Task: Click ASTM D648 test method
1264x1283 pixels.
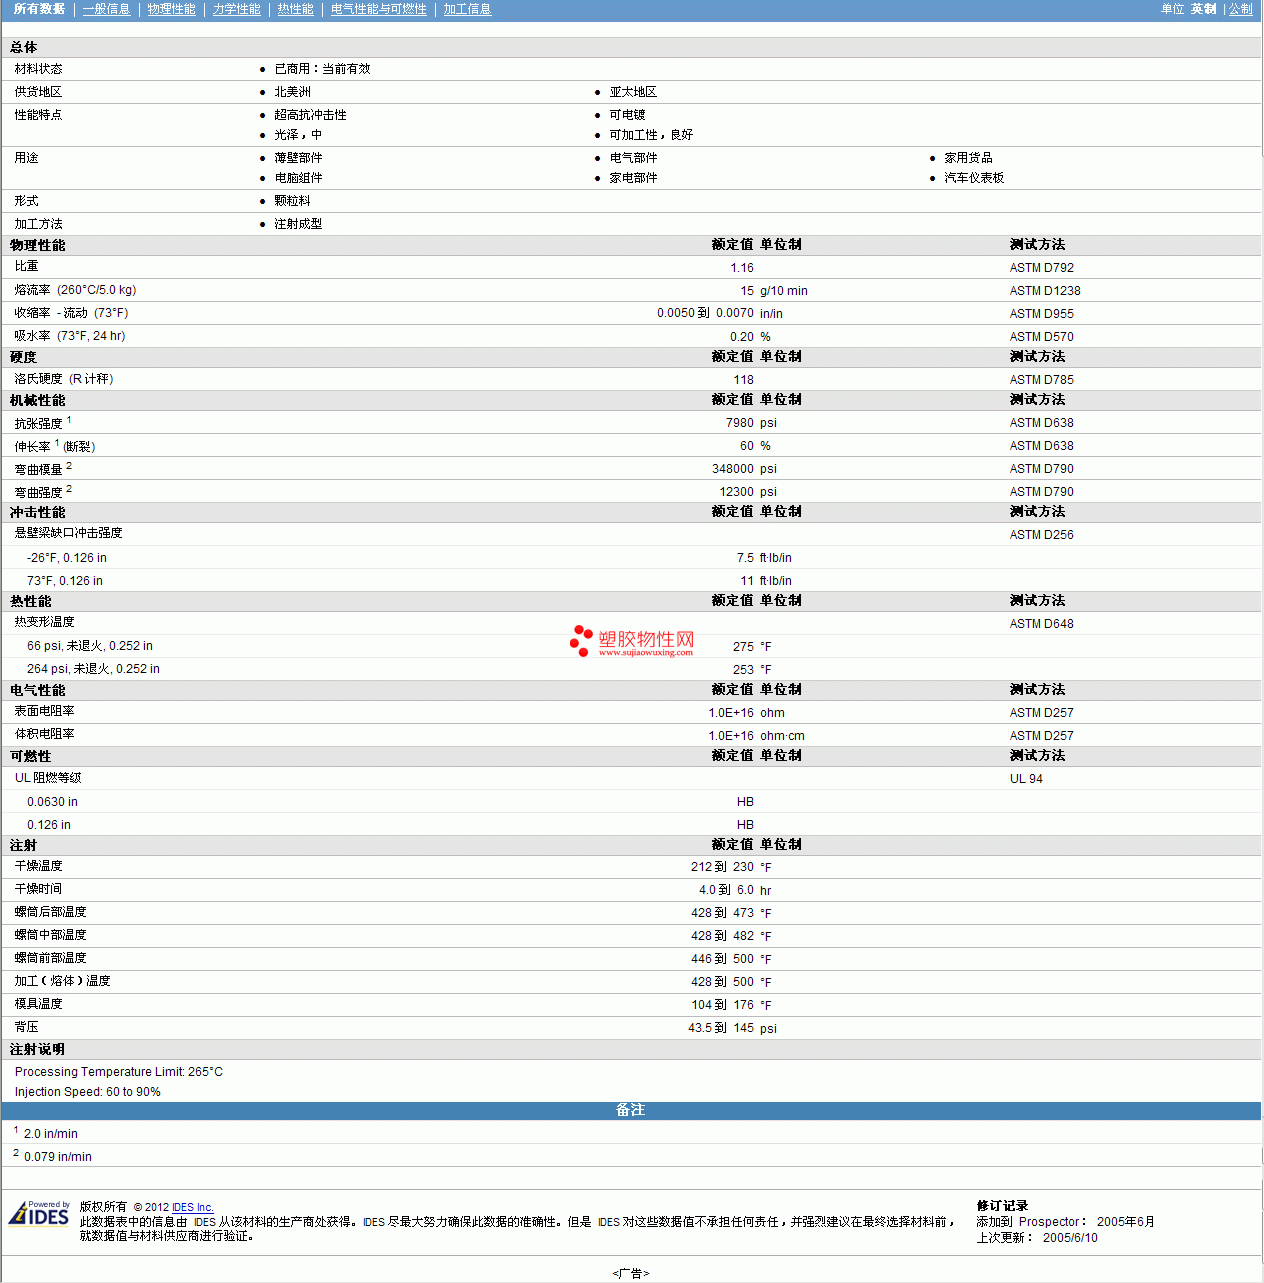Action: click(x=1041, y=624)
